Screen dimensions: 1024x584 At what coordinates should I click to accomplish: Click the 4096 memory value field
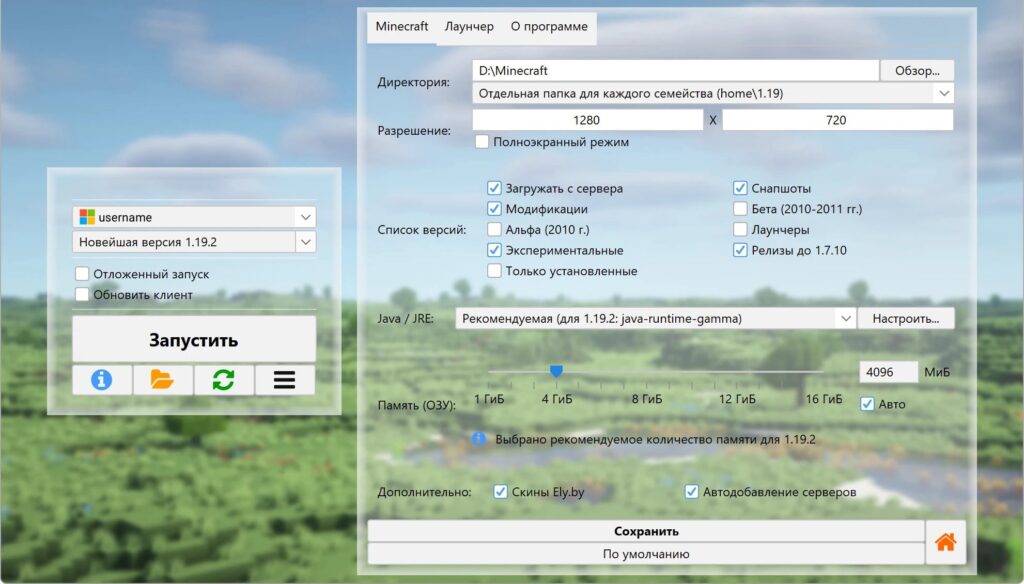click(888, 372)
